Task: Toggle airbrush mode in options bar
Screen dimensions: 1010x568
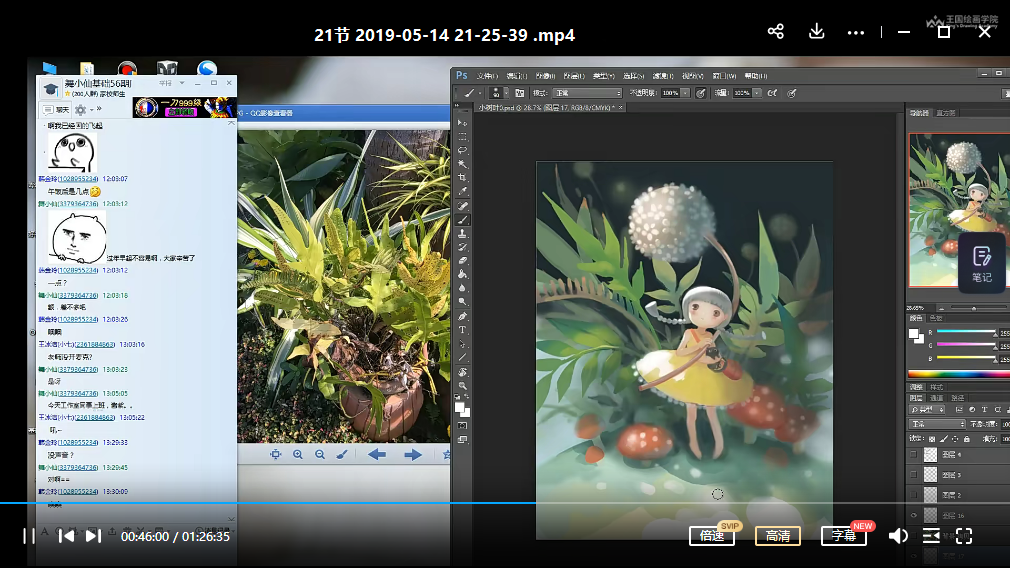Action: (772, 93)
